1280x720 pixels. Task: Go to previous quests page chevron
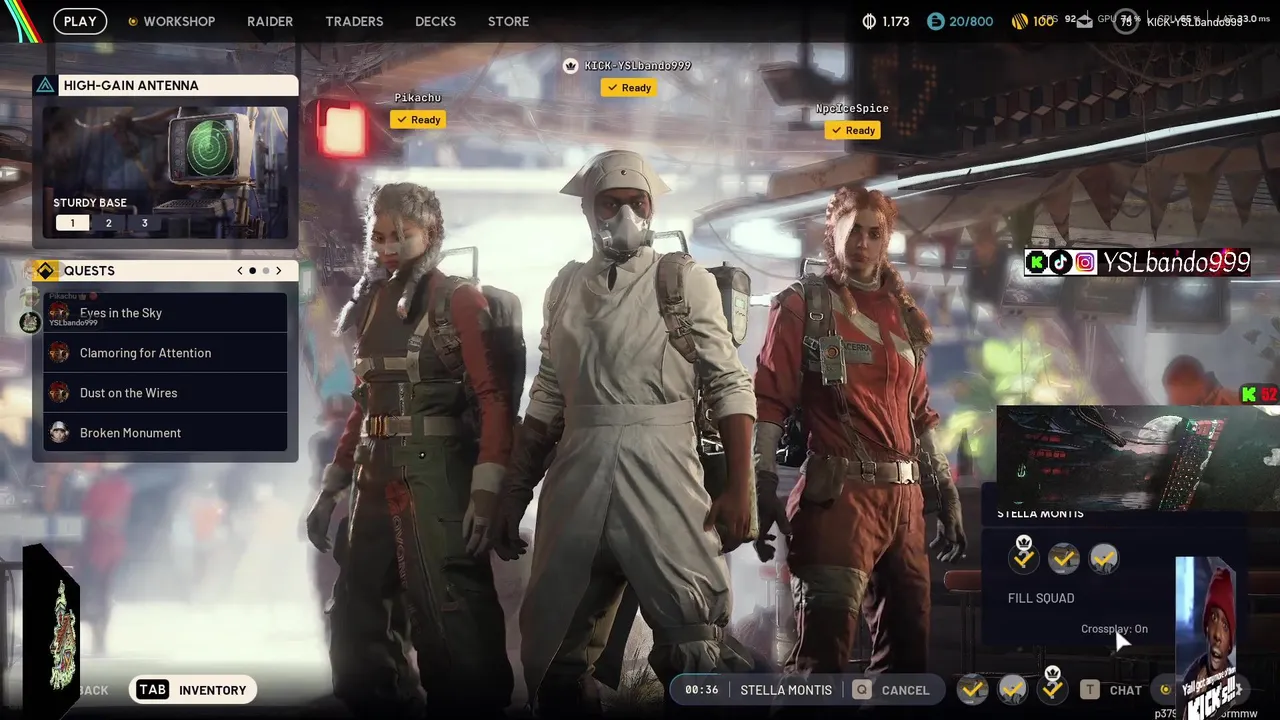[240, 271]
